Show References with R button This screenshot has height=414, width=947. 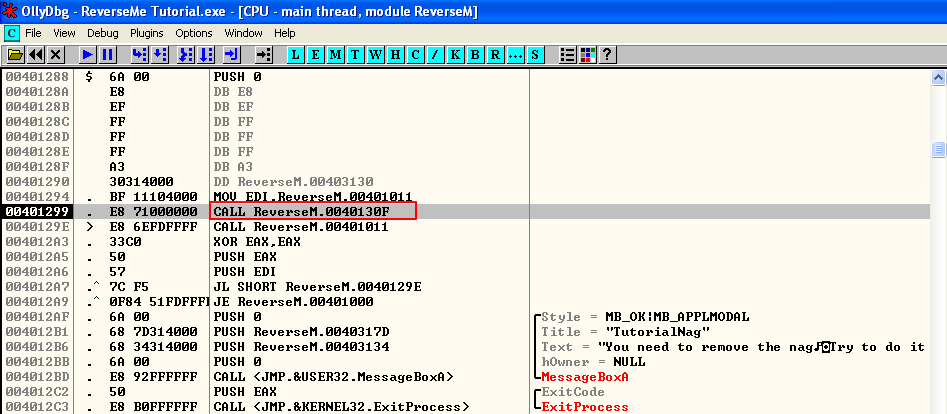[x=495, y=55]
